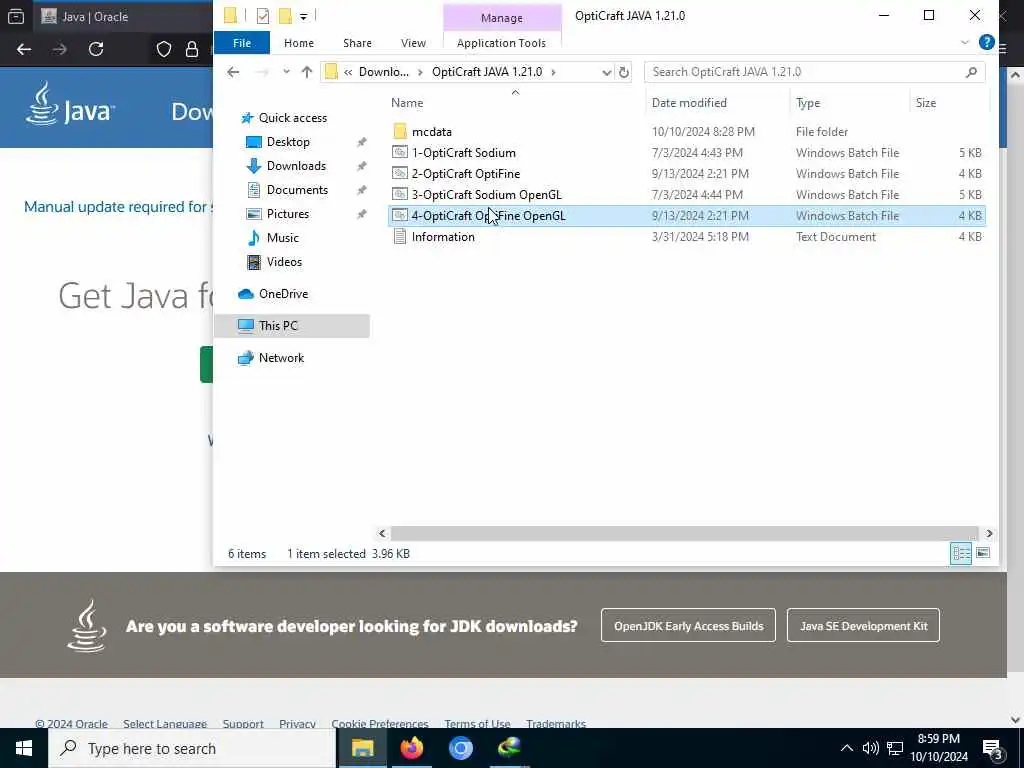Open the mcdata folder icon
Screen dimensions: 1024x768
coord(400,131)
